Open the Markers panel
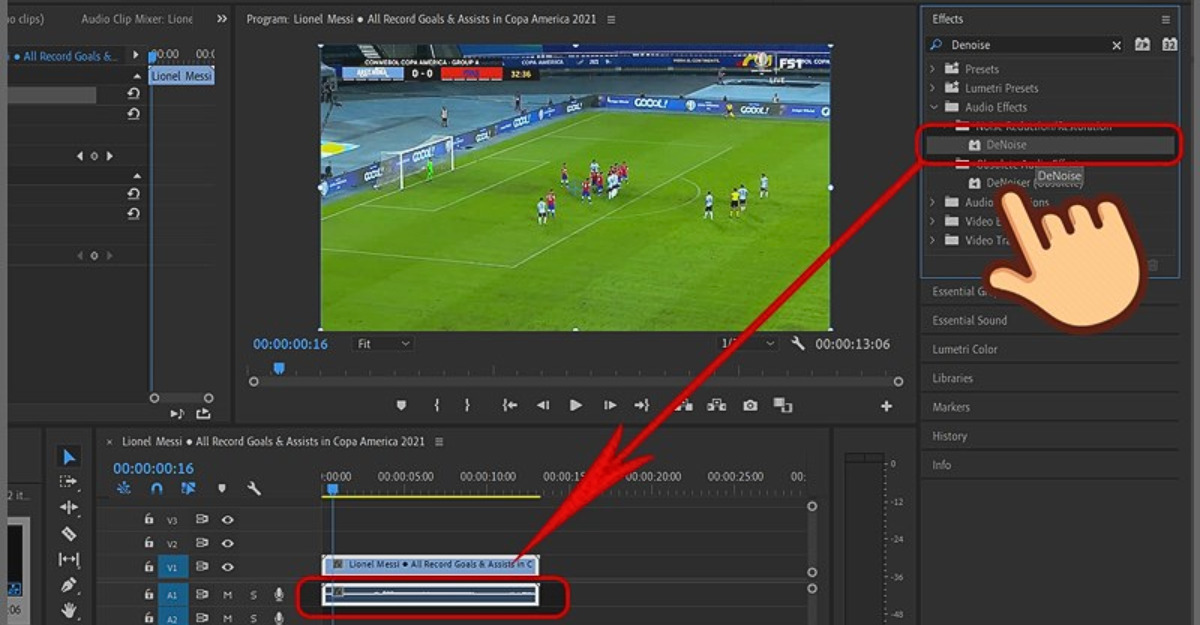This screenshot has height=625, width=1200. tap(951, 407)
